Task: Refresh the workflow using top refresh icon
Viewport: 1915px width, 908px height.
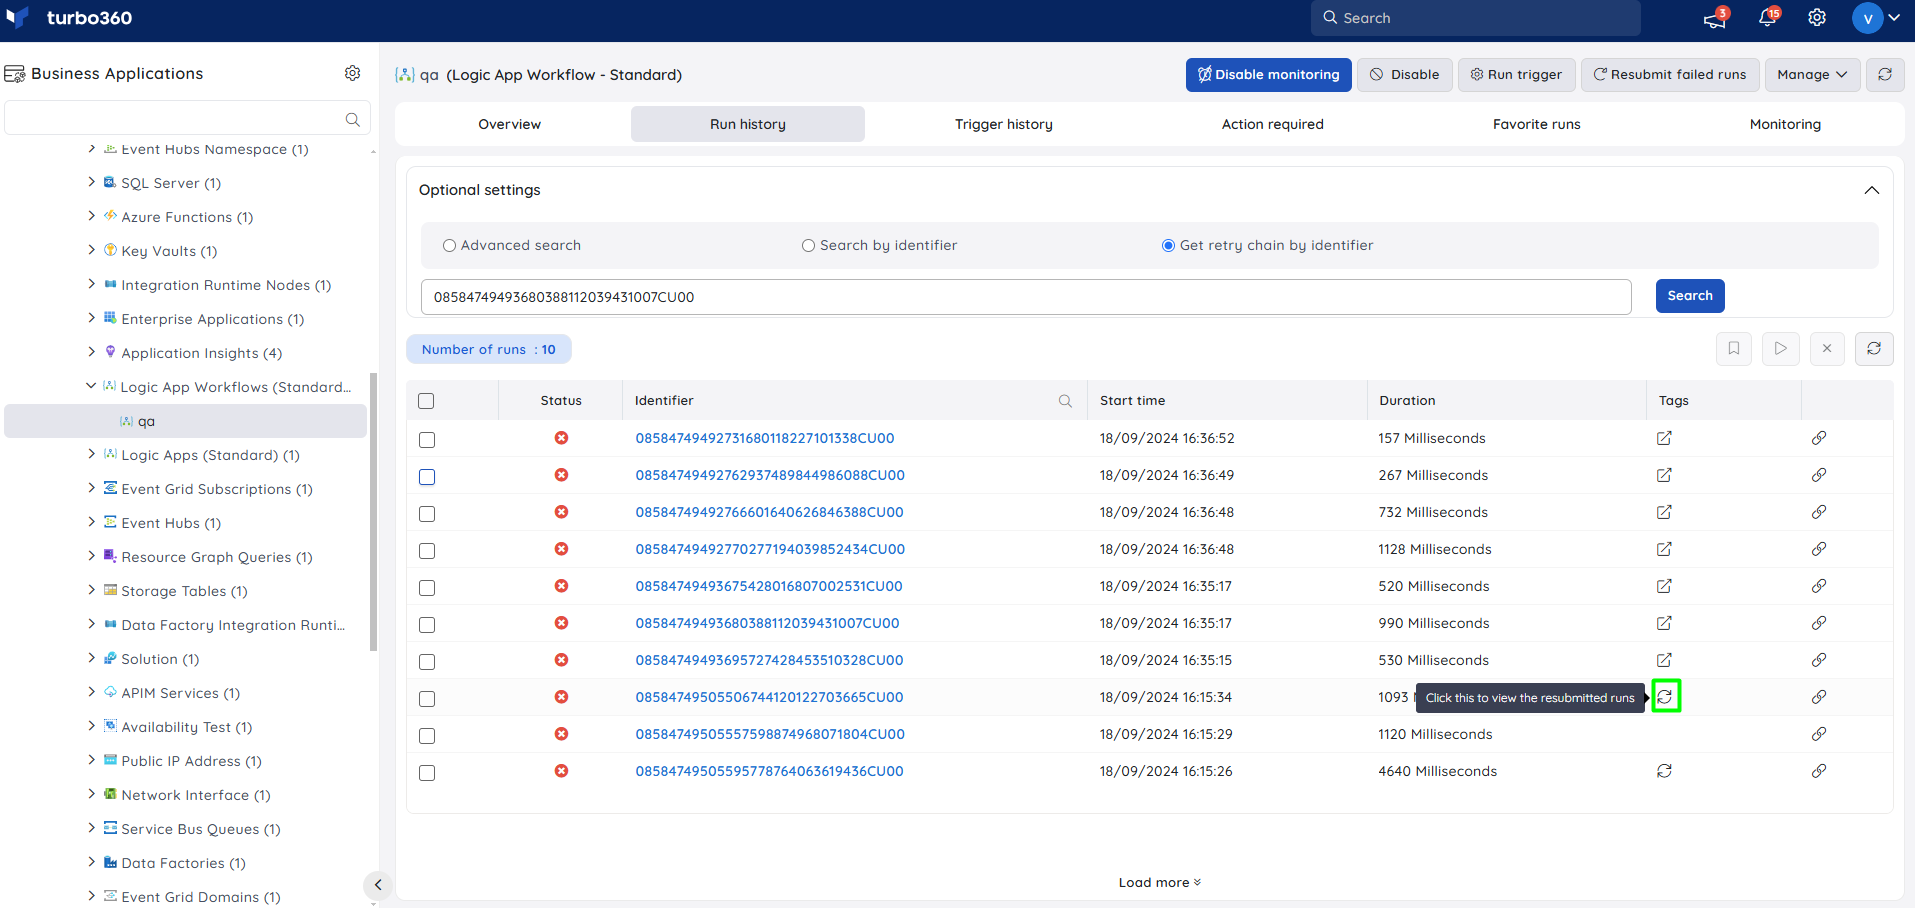Action: [x=1885, y=74]
